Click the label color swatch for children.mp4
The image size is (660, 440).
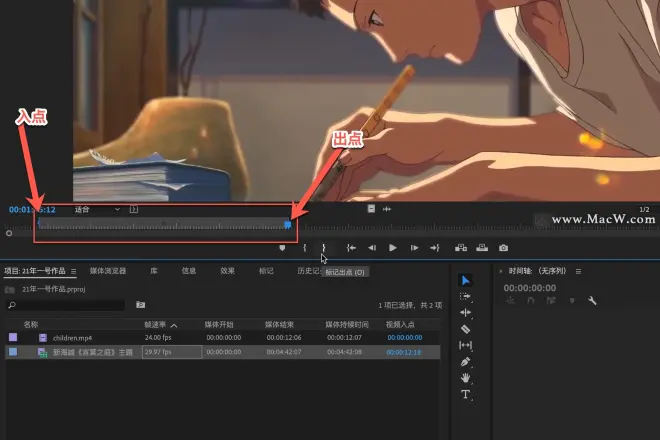click(x=13, y=337)
